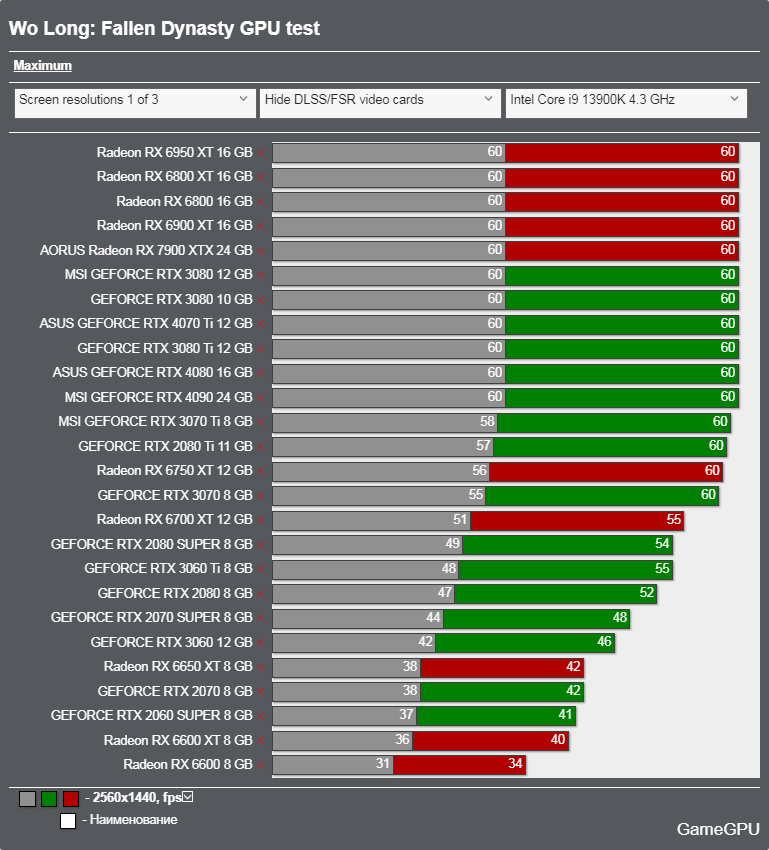Remove GEFORCE RTX 3060 Ti row X

pyautogui.click(x=260, y=570)
